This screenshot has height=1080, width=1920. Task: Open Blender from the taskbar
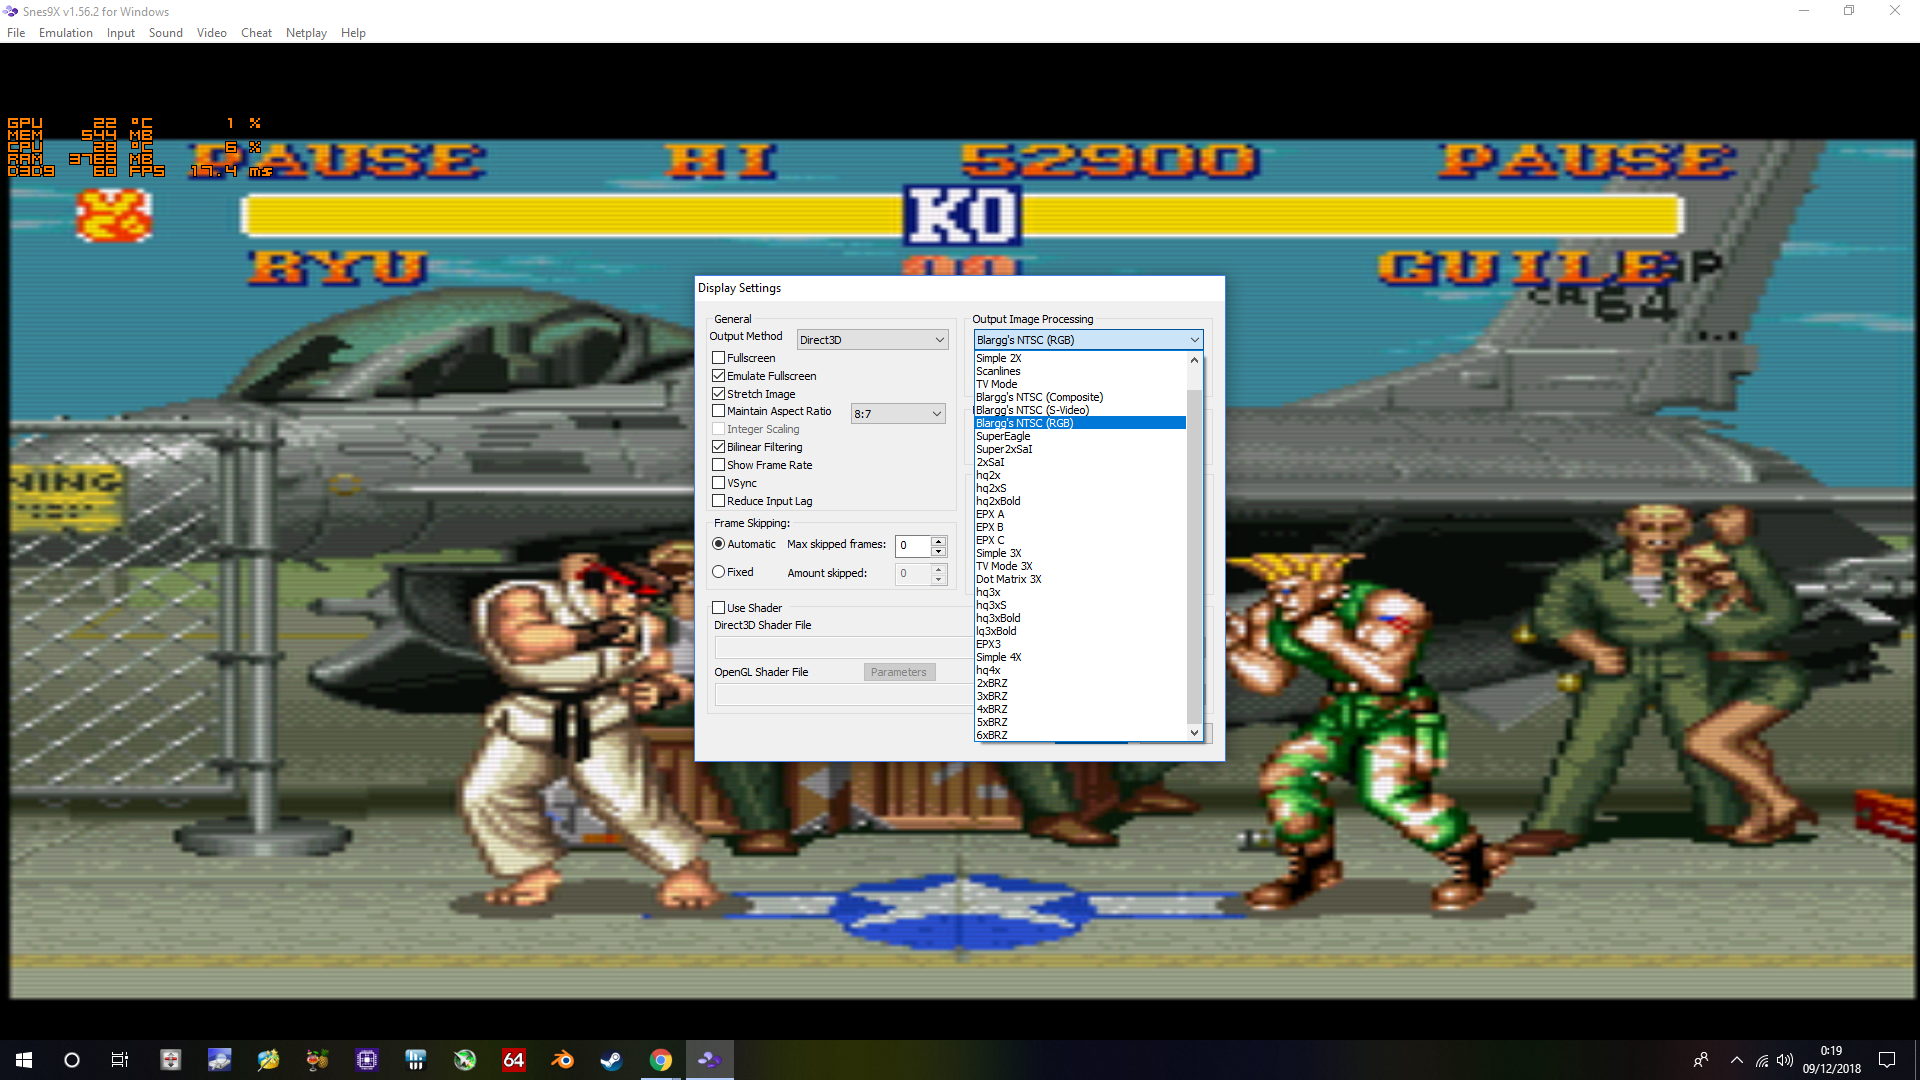click(x=563, y=1060)
